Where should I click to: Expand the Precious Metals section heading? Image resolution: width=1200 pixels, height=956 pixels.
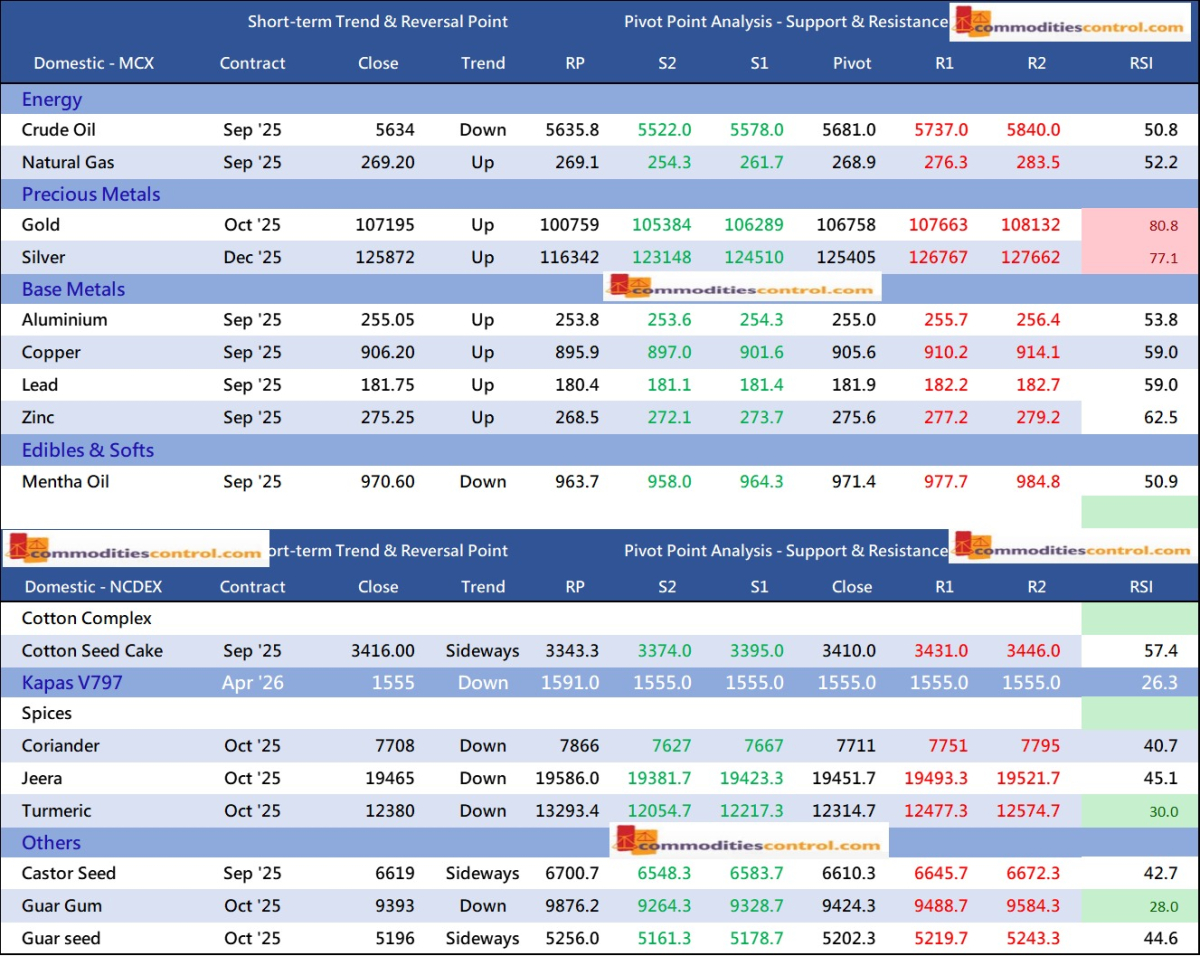(x=91, y=194)
